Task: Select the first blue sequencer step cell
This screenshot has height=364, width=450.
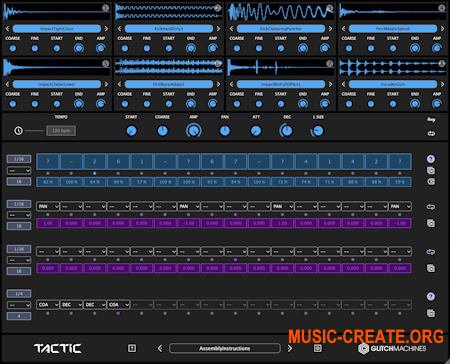Action: click(48, 161)
